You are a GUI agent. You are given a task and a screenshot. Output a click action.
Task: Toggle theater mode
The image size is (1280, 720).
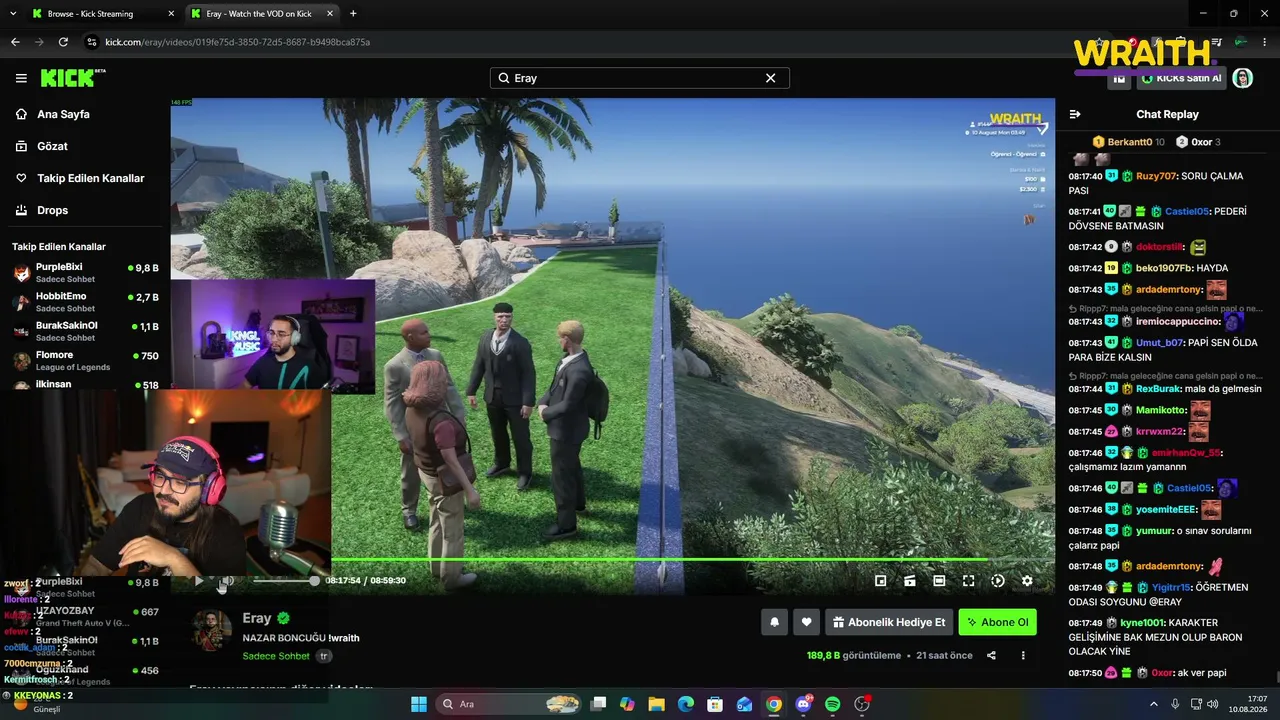pos(939,580)
